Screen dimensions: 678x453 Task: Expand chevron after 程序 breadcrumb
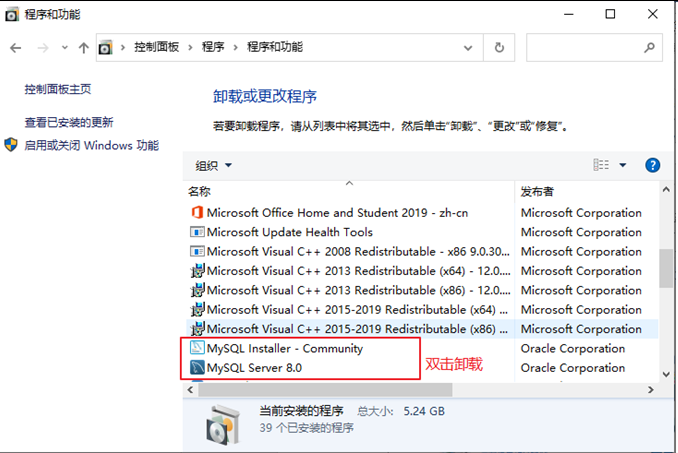point(236,48)
